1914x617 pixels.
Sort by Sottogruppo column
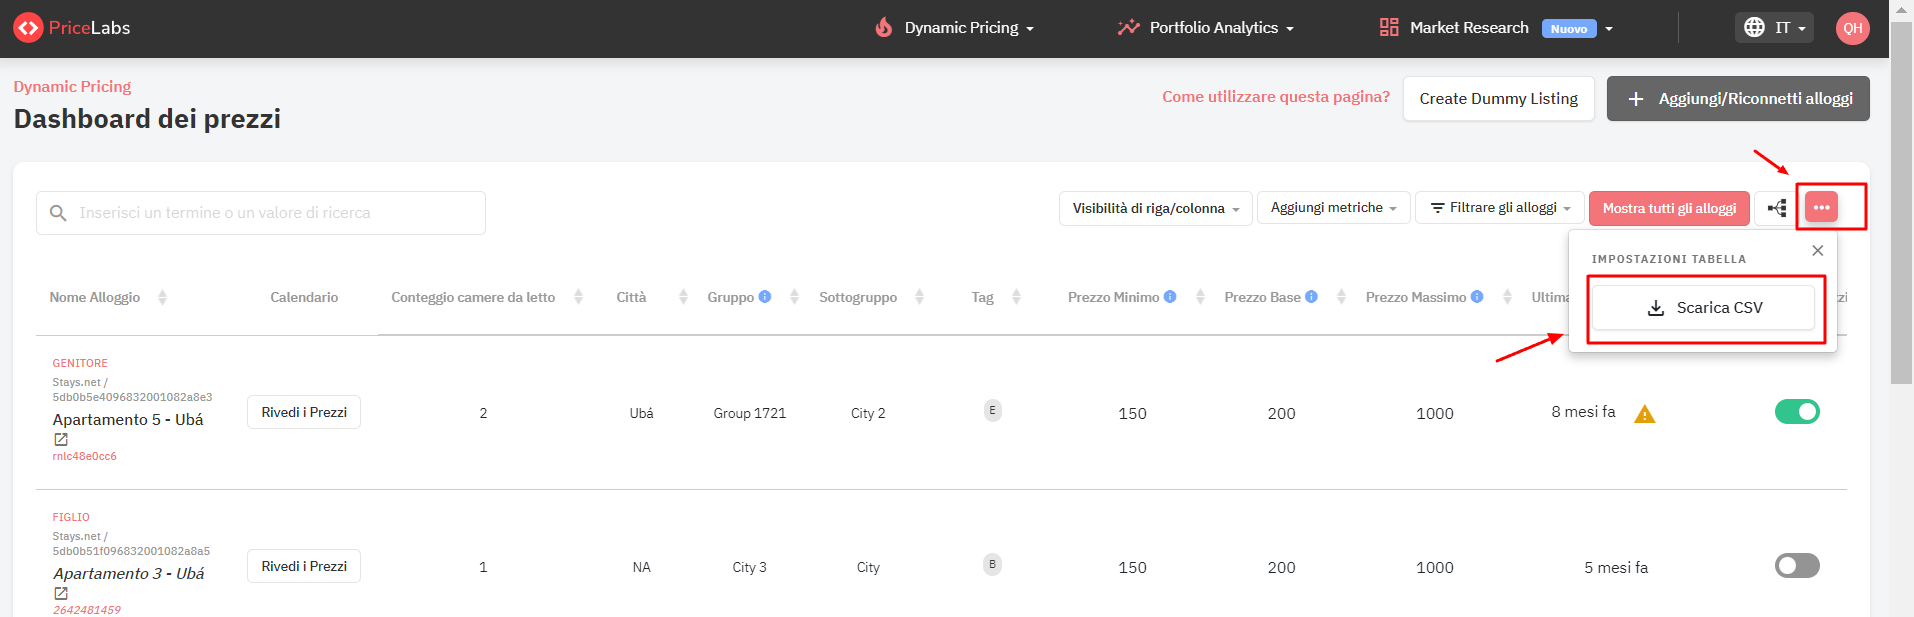pos(919,297)
